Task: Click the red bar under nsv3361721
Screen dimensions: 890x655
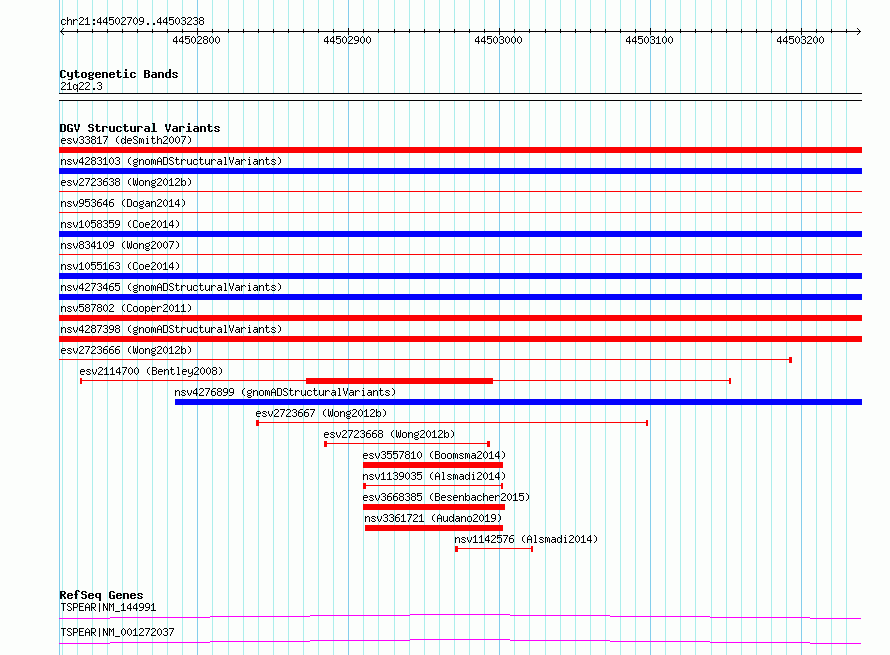Action: click(434, 528)
